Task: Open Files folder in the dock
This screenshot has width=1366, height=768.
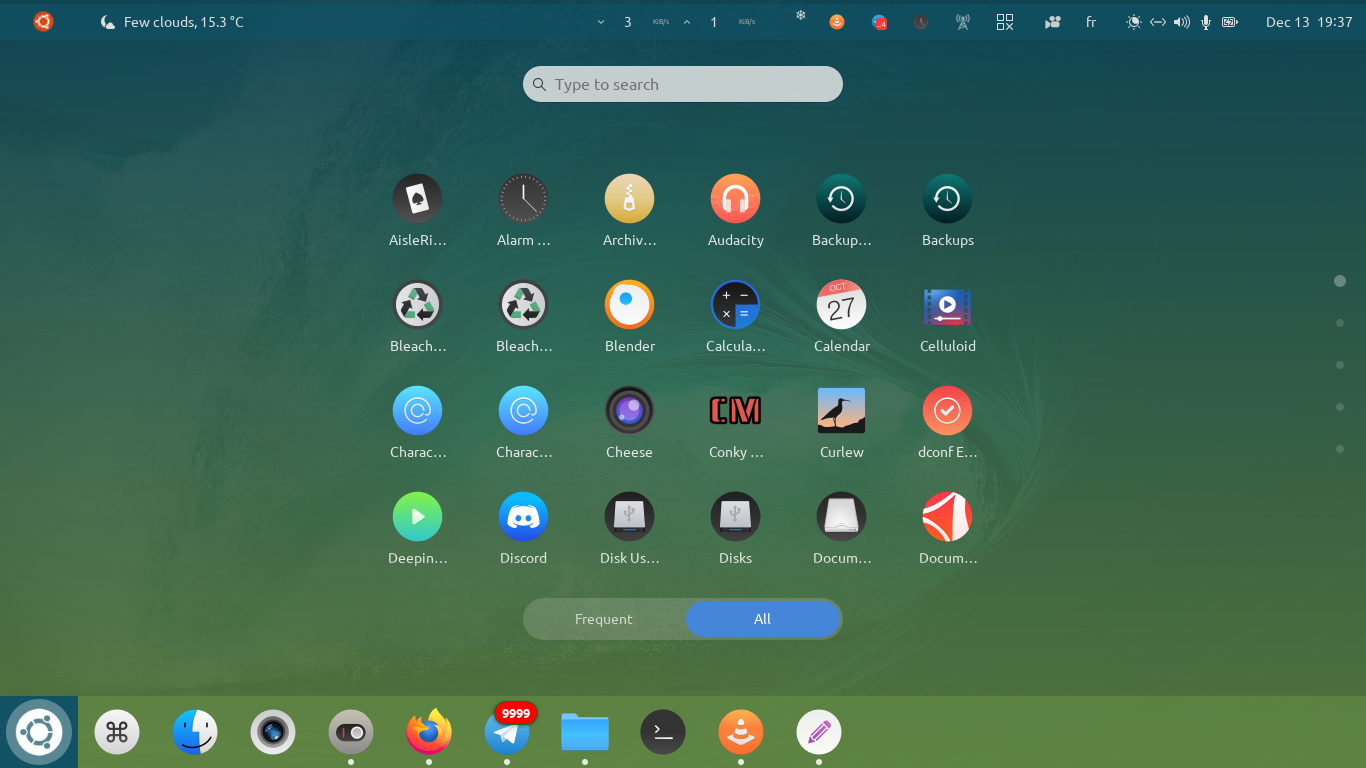Action: 585,732
